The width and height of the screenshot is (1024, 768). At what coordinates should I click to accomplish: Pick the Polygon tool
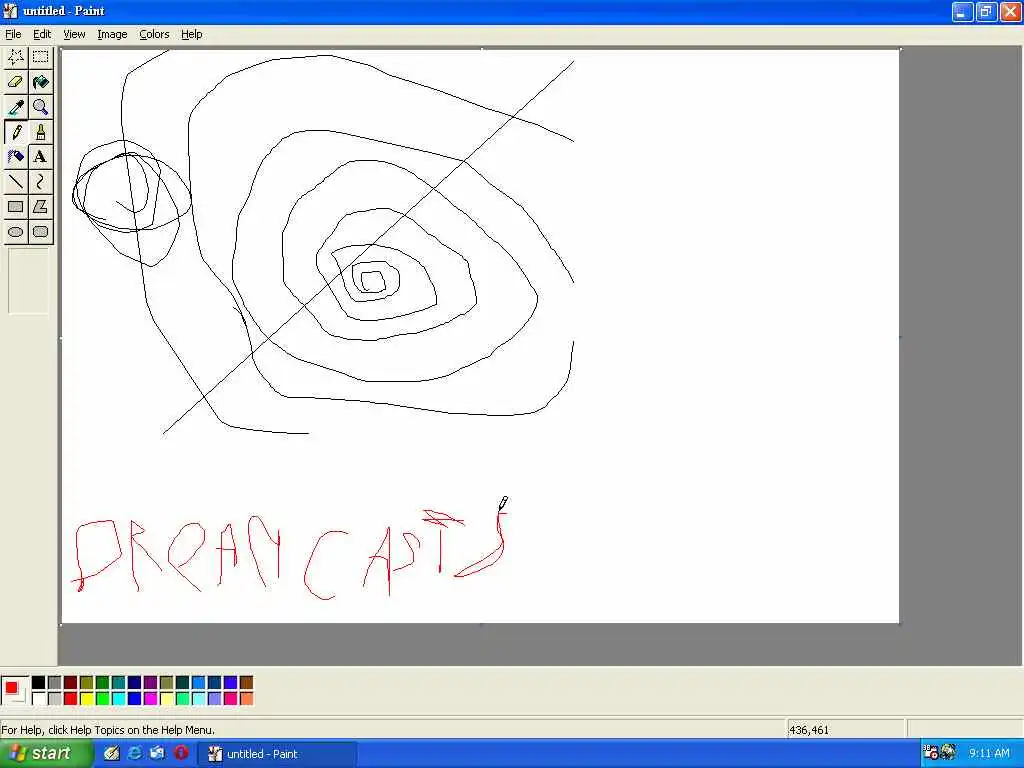(x=40, y=207)
